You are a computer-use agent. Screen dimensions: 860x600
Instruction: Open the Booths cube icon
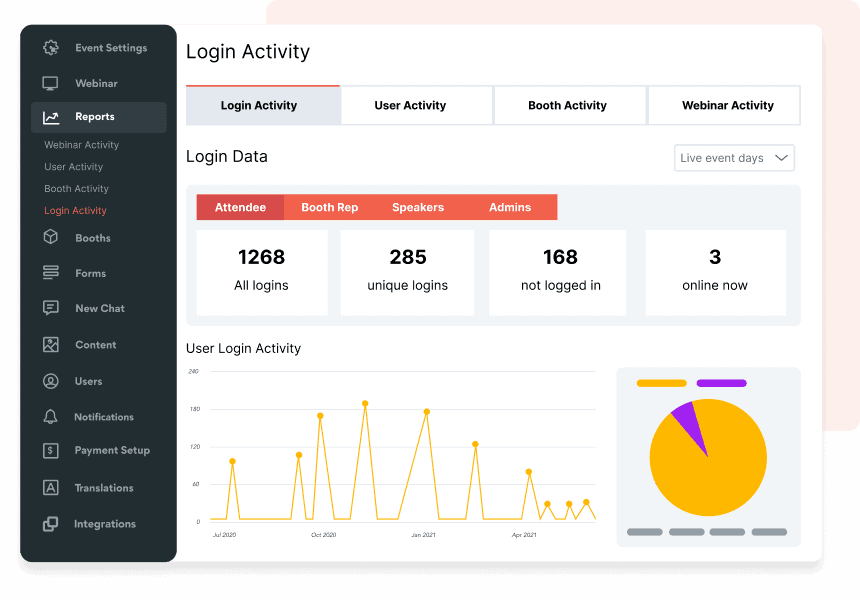(x=51, y=238)
